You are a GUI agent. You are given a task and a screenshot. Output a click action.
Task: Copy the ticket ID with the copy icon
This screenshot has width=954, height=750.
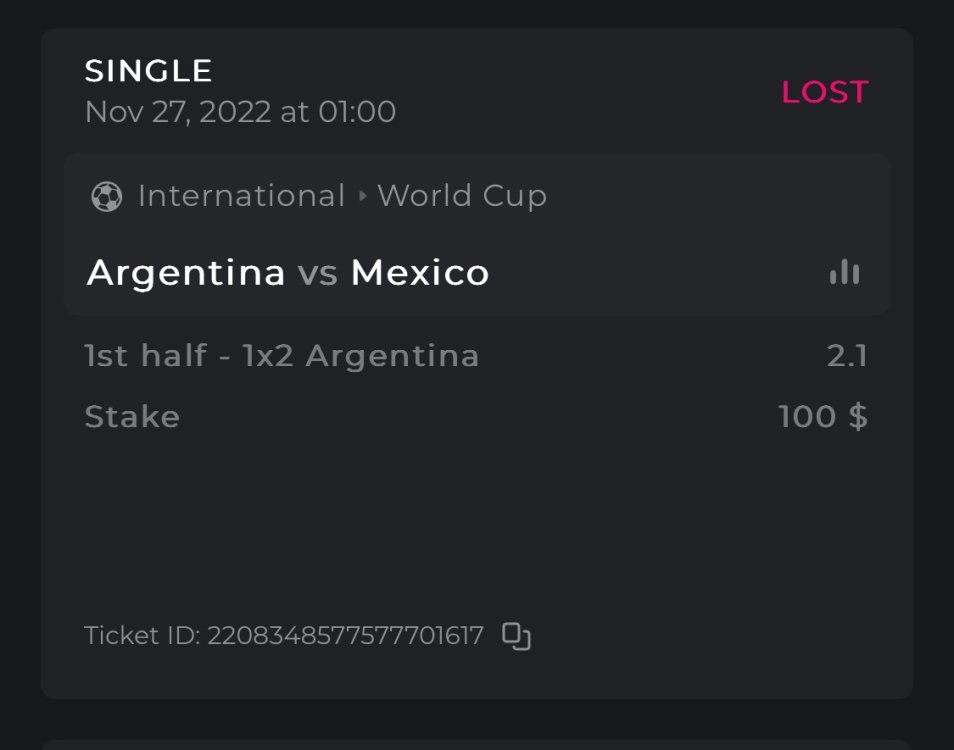point(516,636)
